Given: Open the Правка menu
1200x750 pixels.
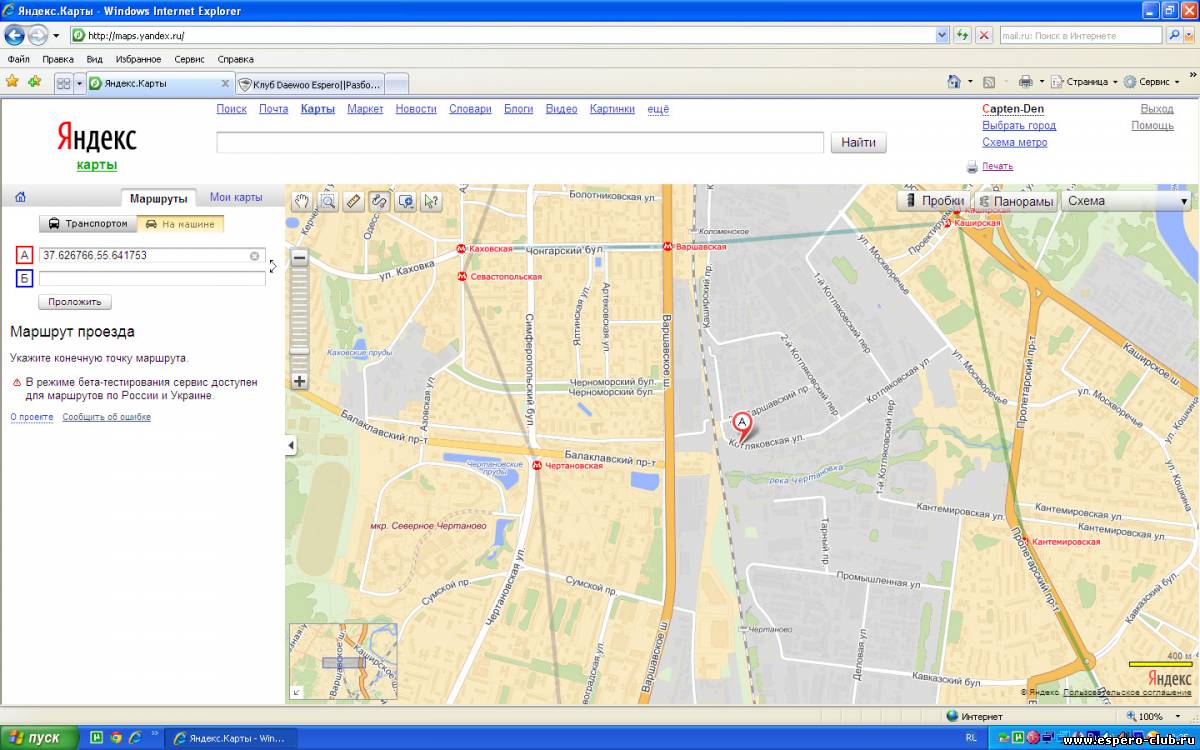Looking at the screenshot, I should (58, 59).
